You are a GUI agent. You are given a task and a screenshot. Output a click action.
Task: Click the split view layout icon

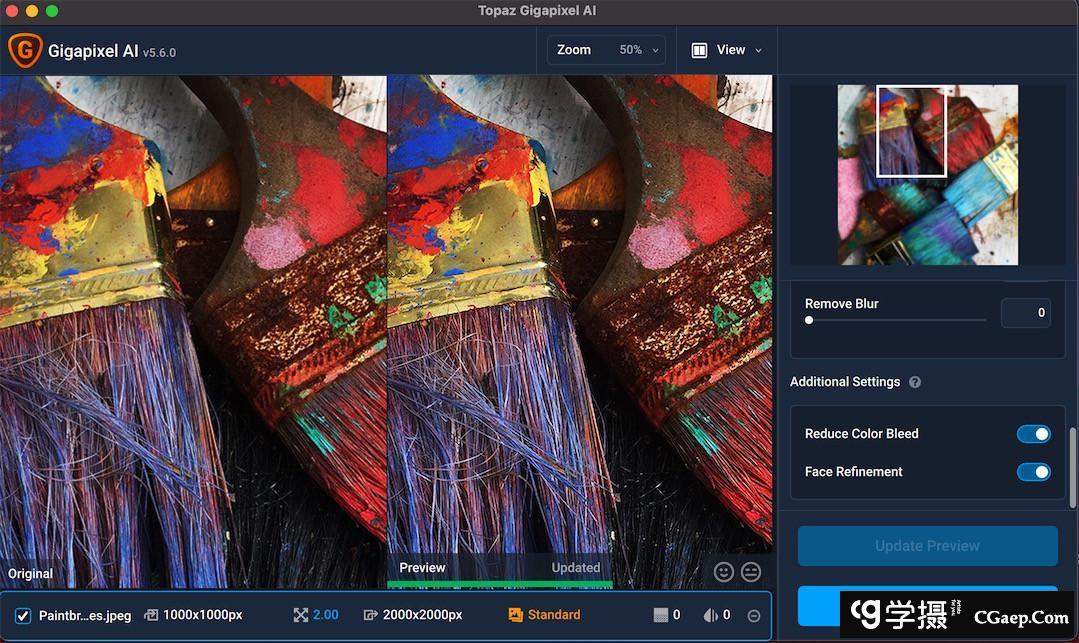(x=700, y=50)
